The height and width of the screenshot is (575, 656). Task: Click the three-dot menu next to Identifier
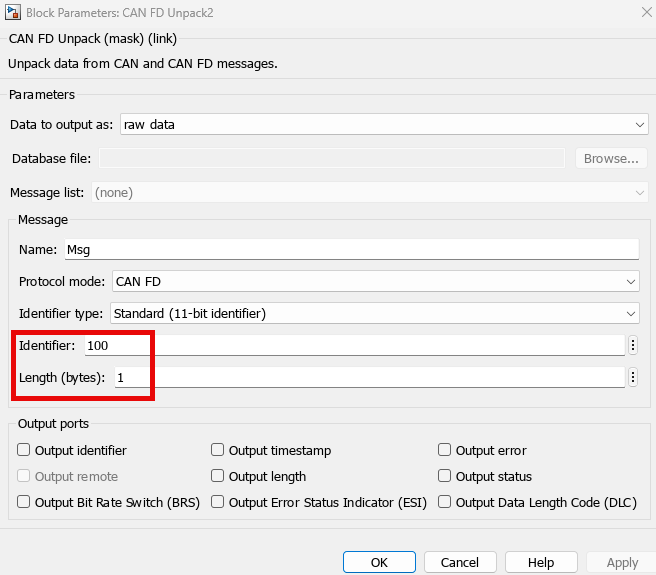coord(632,345)
